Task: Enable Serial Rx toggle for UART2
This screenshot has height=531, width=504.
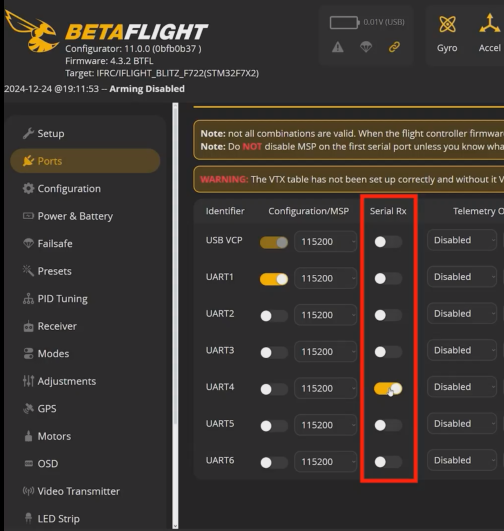Action: coord(388,315)
